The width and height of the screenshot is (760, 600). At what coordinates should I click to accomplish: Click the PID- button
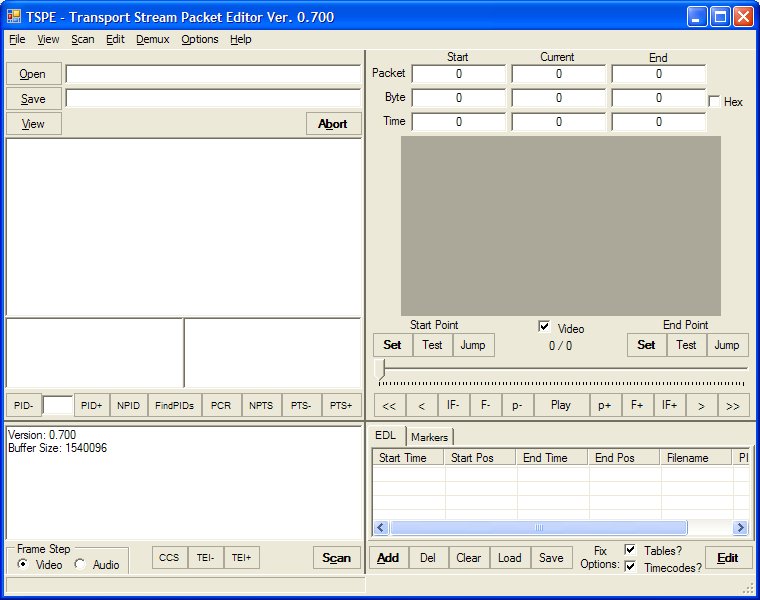click(x=24, y=405)
